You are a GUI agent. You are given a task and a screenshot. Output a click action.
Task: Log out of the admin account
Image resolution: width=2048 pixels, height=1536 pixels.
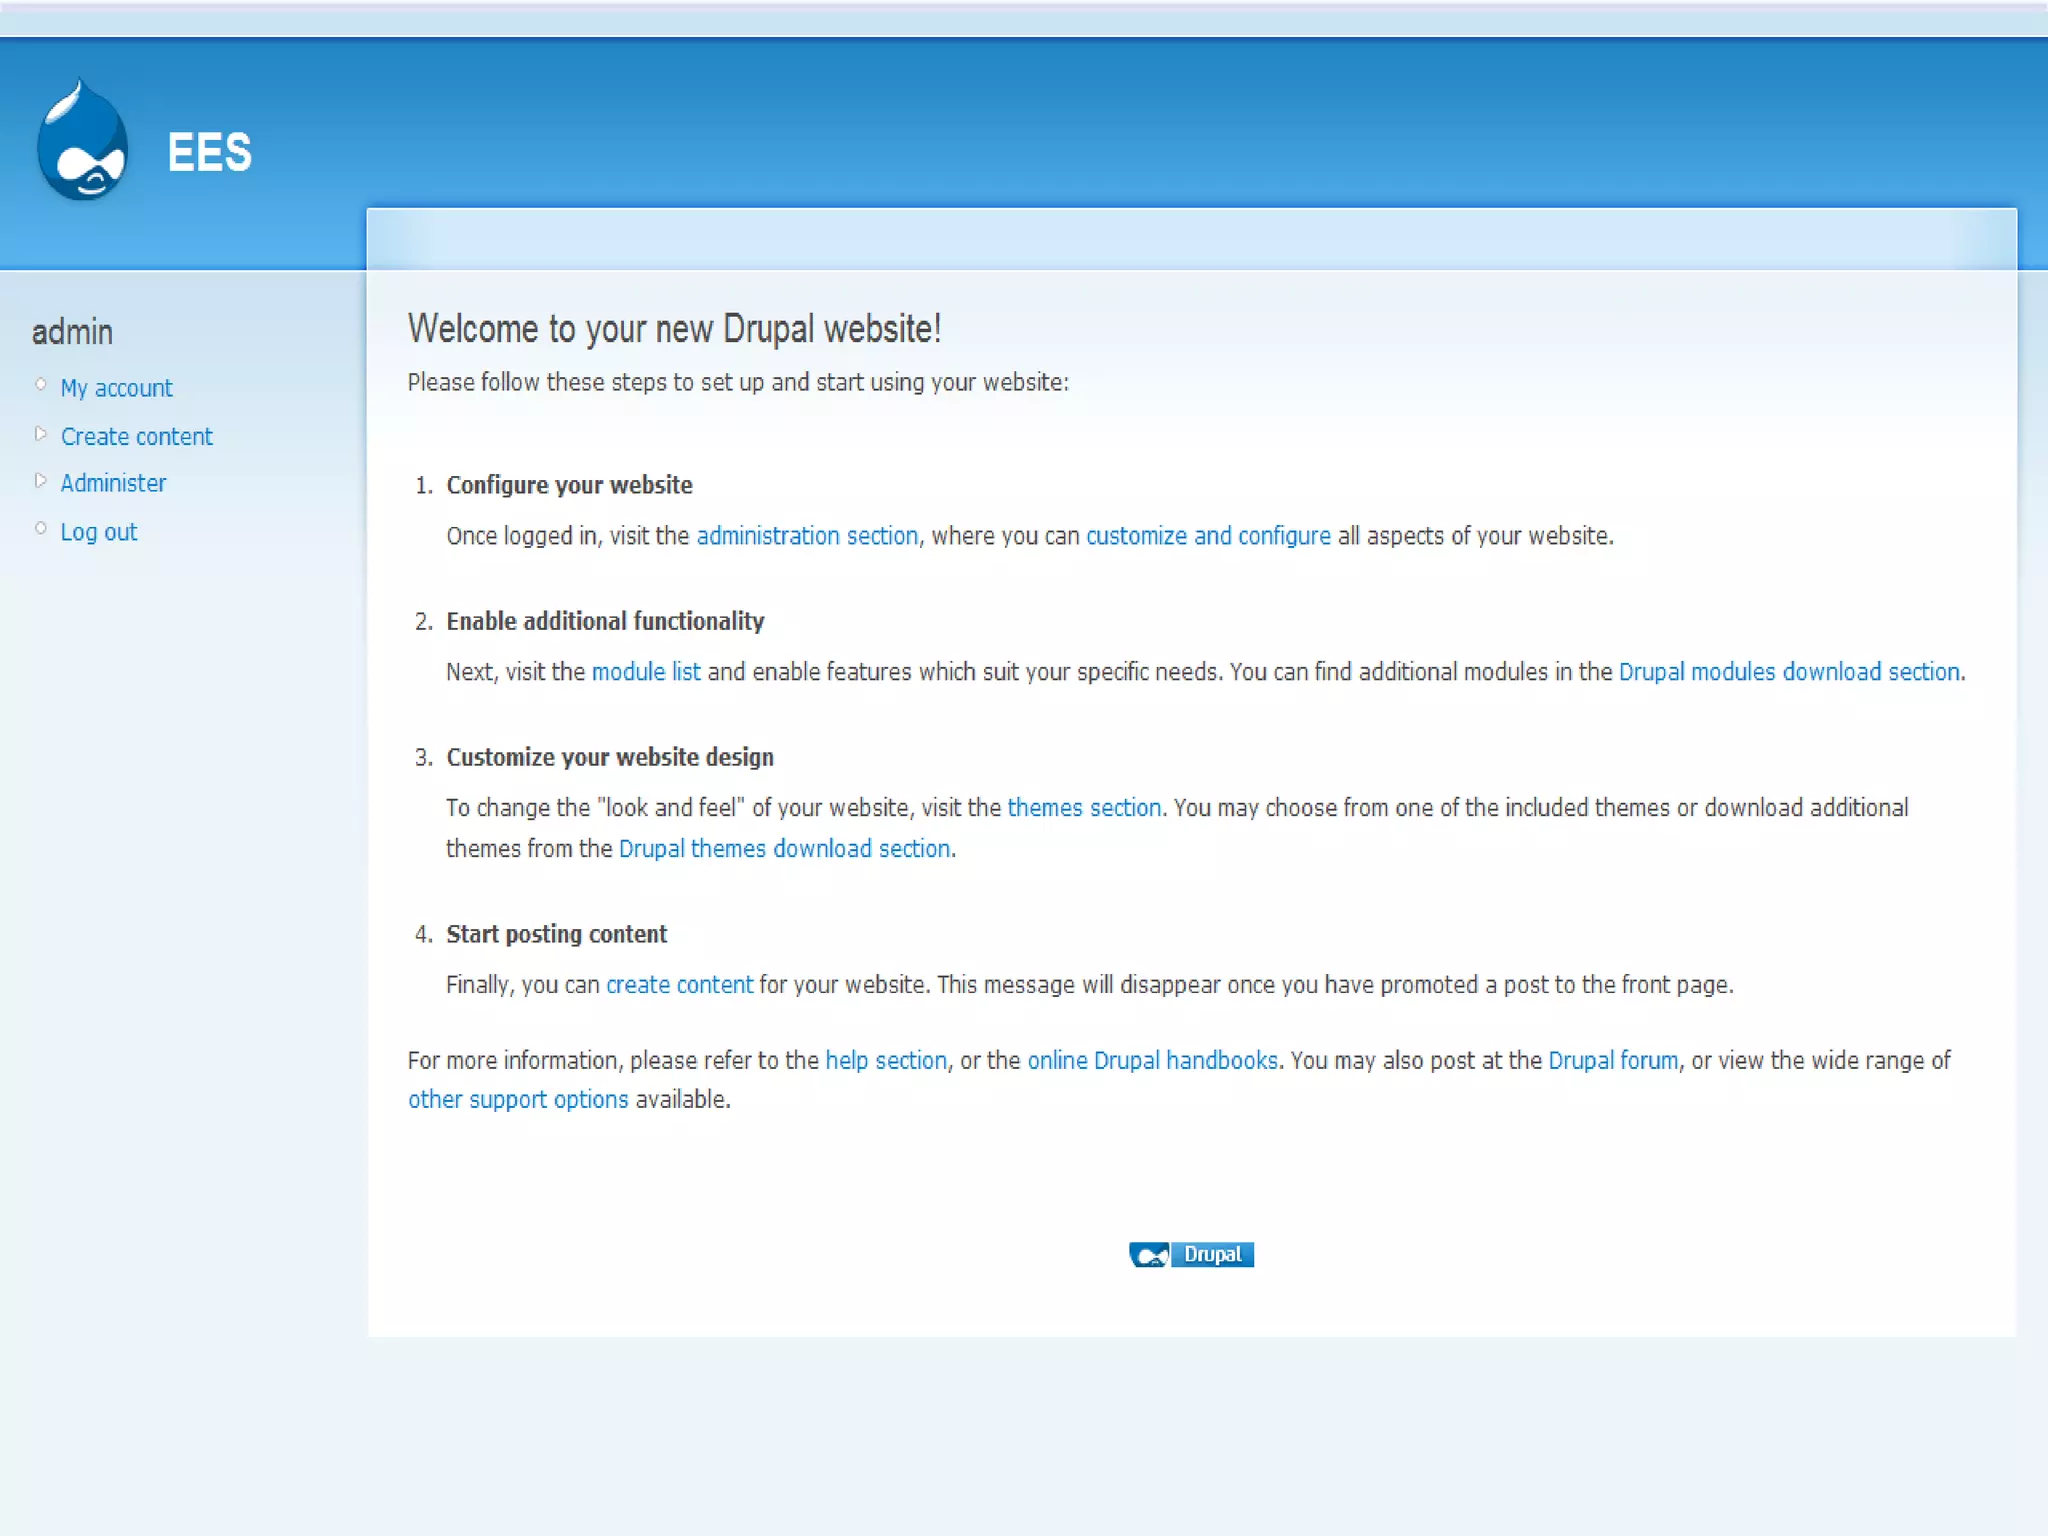tap(98, 532)
